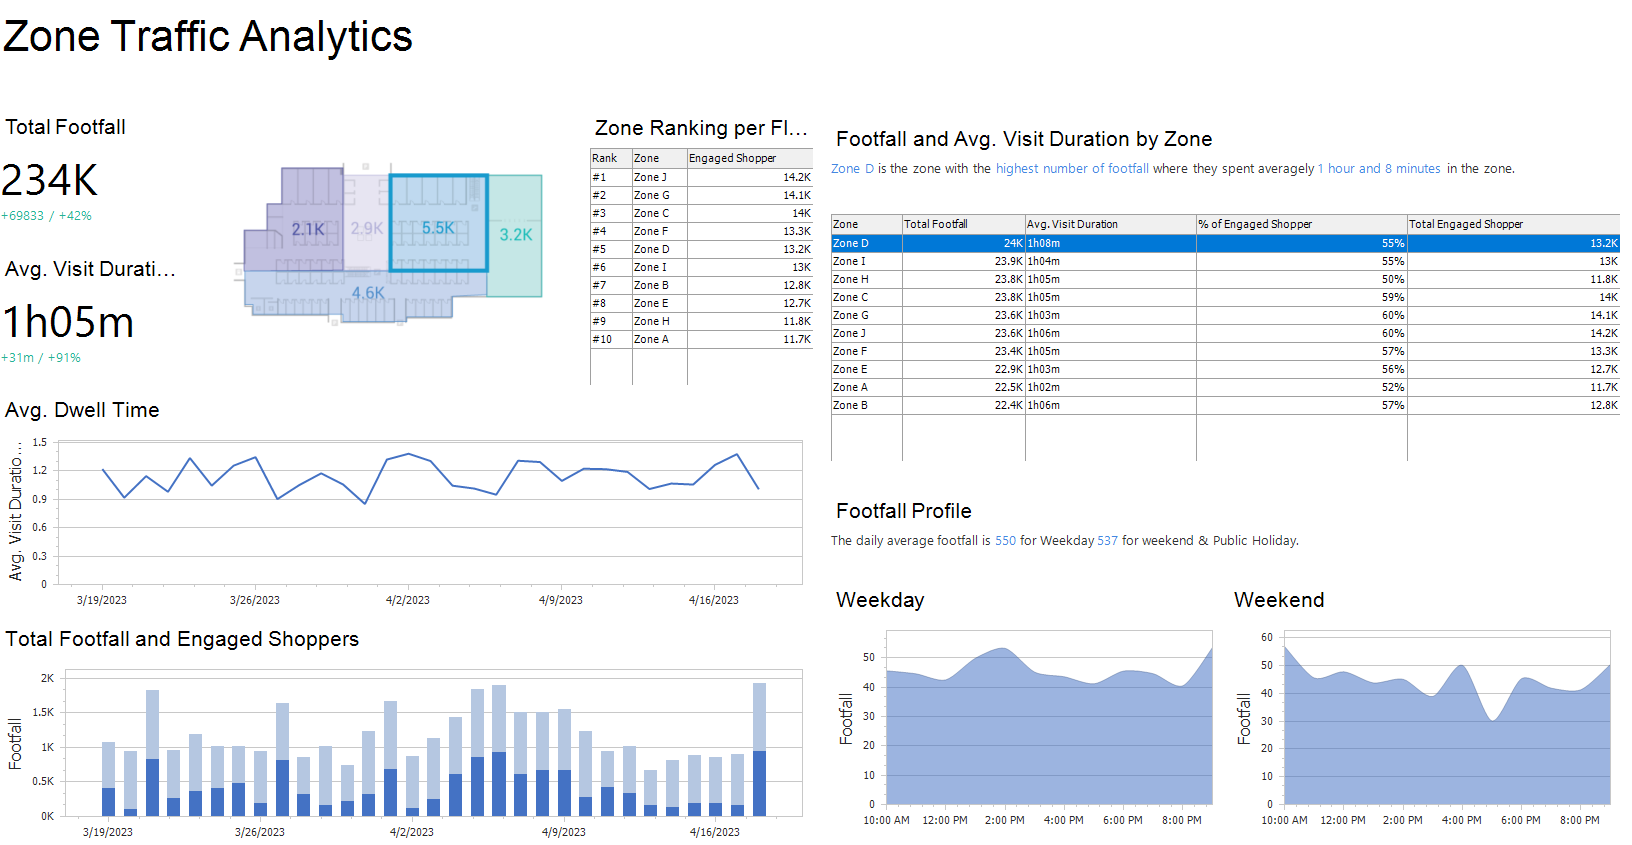Click the 234K total footfall figure

[50, 181]
